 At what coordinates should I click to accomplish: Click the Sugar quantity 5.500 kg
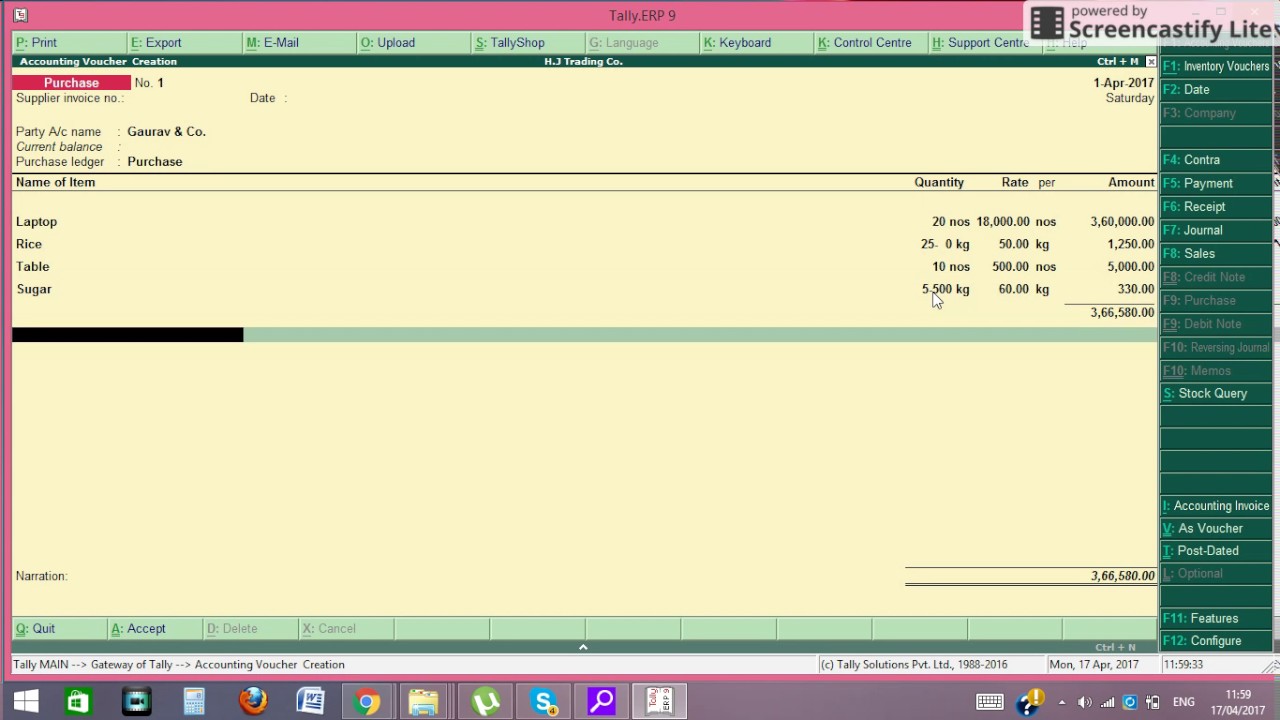945,289
